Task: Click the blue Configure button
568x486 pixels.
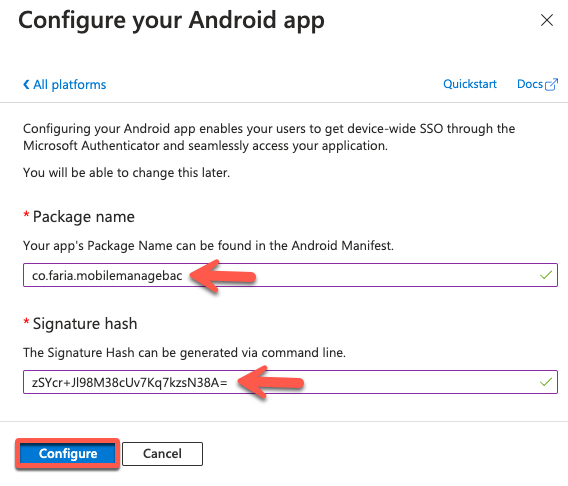Action: click(x=68, y=453)
